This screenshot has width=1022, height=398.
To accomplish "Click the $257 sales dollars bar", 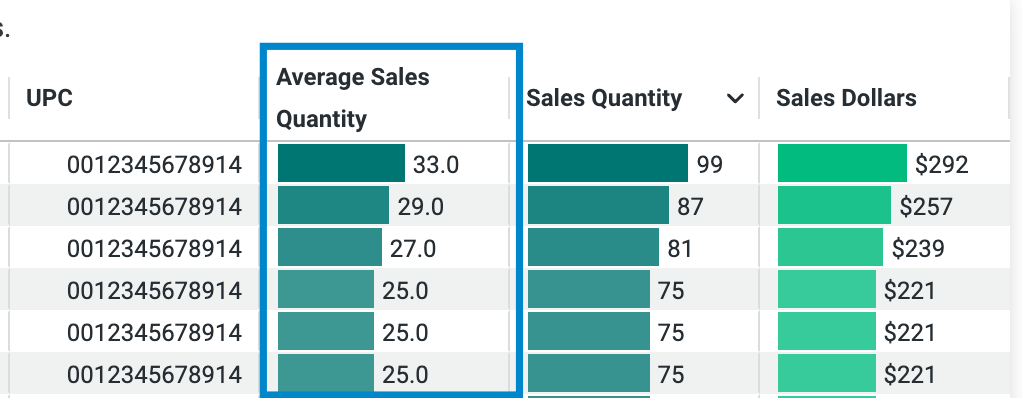I will click(834, 206).
